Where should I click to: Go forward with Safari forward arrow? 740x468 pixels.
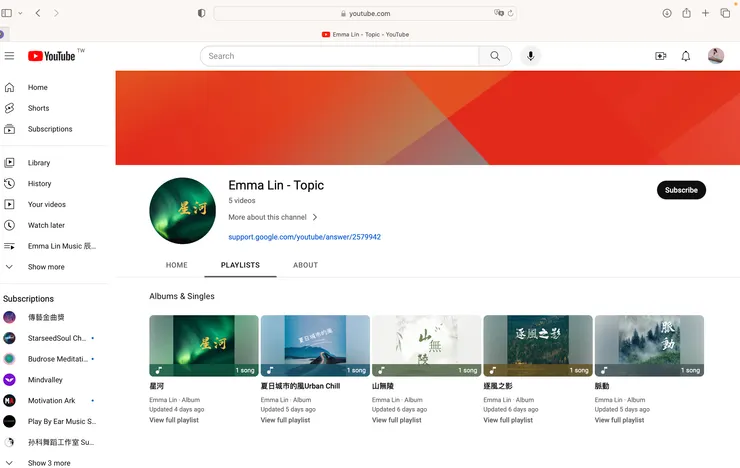56,13
